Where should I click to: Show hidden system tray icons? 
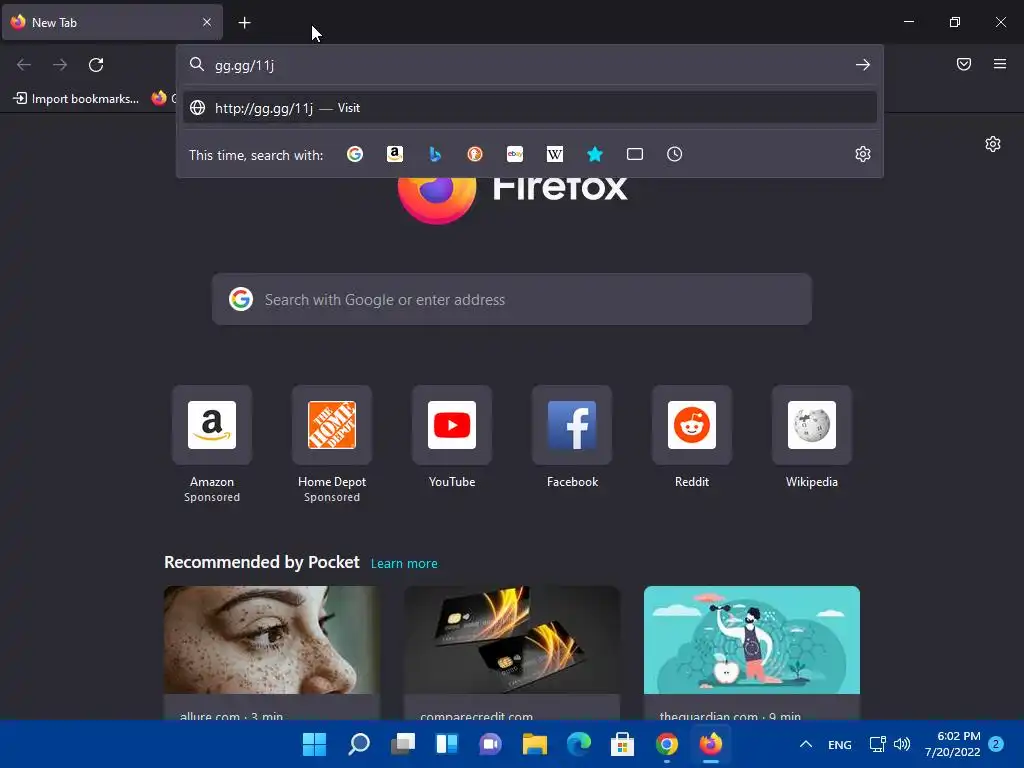click(806, 744)
